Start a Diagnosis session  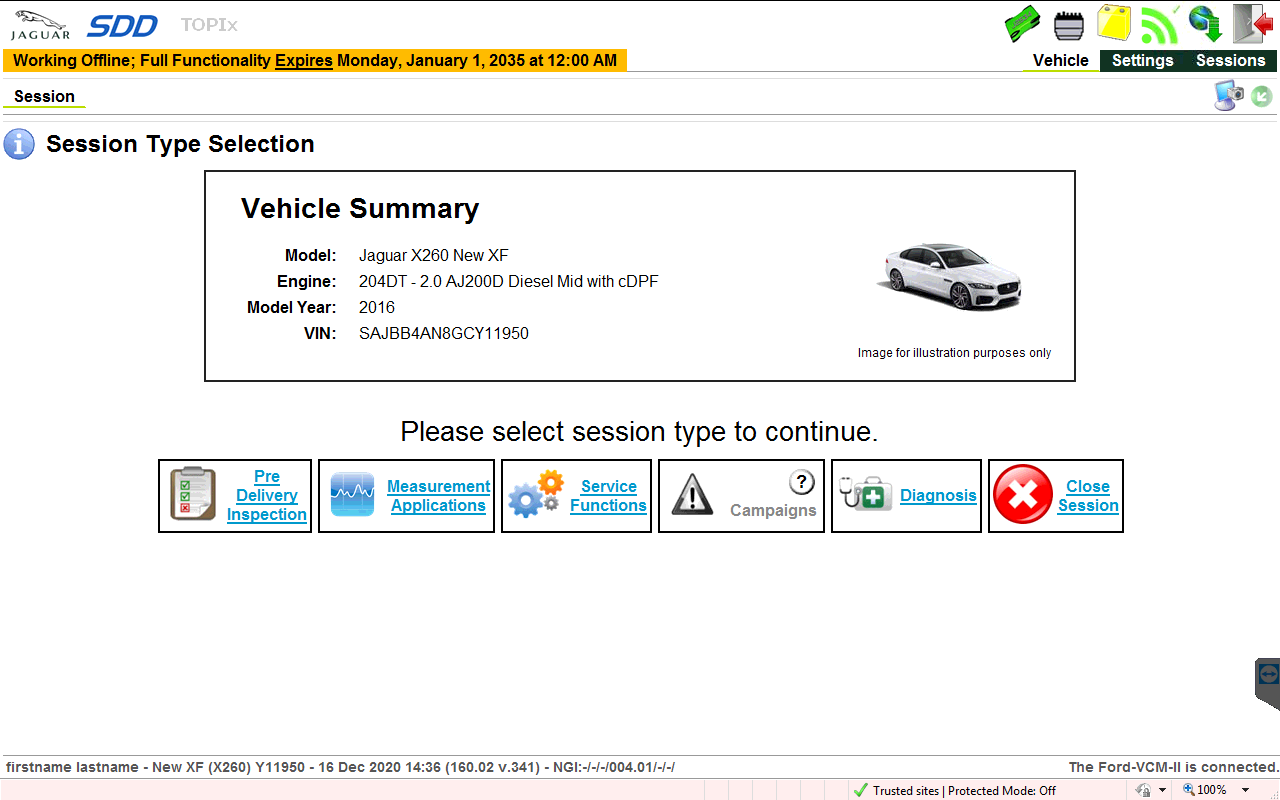[938, 495]
